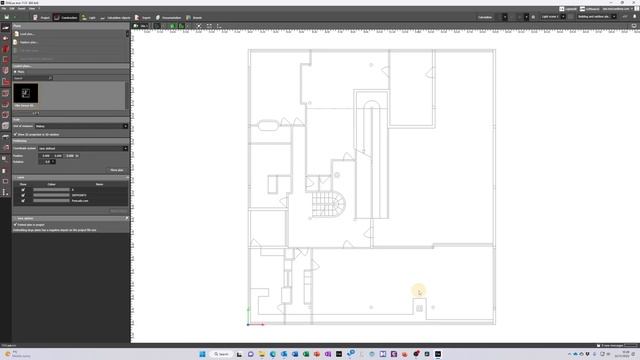Collapse the Layers section
Viewport: 640px width, 360px height.
[127, 178]
